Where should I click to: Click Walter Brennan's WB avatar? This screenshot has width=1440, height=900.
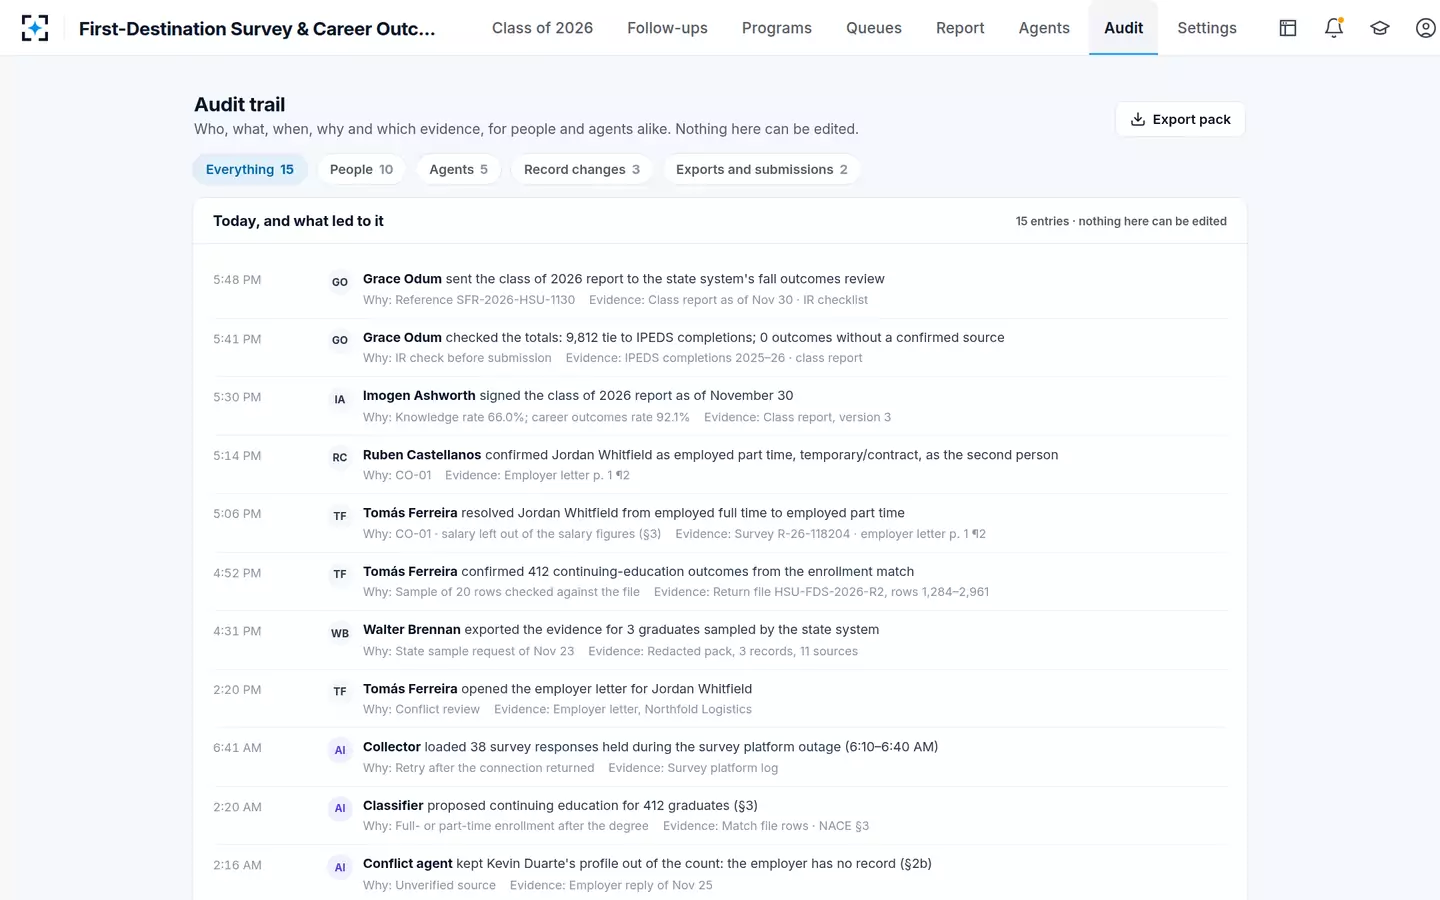[340, 633]
